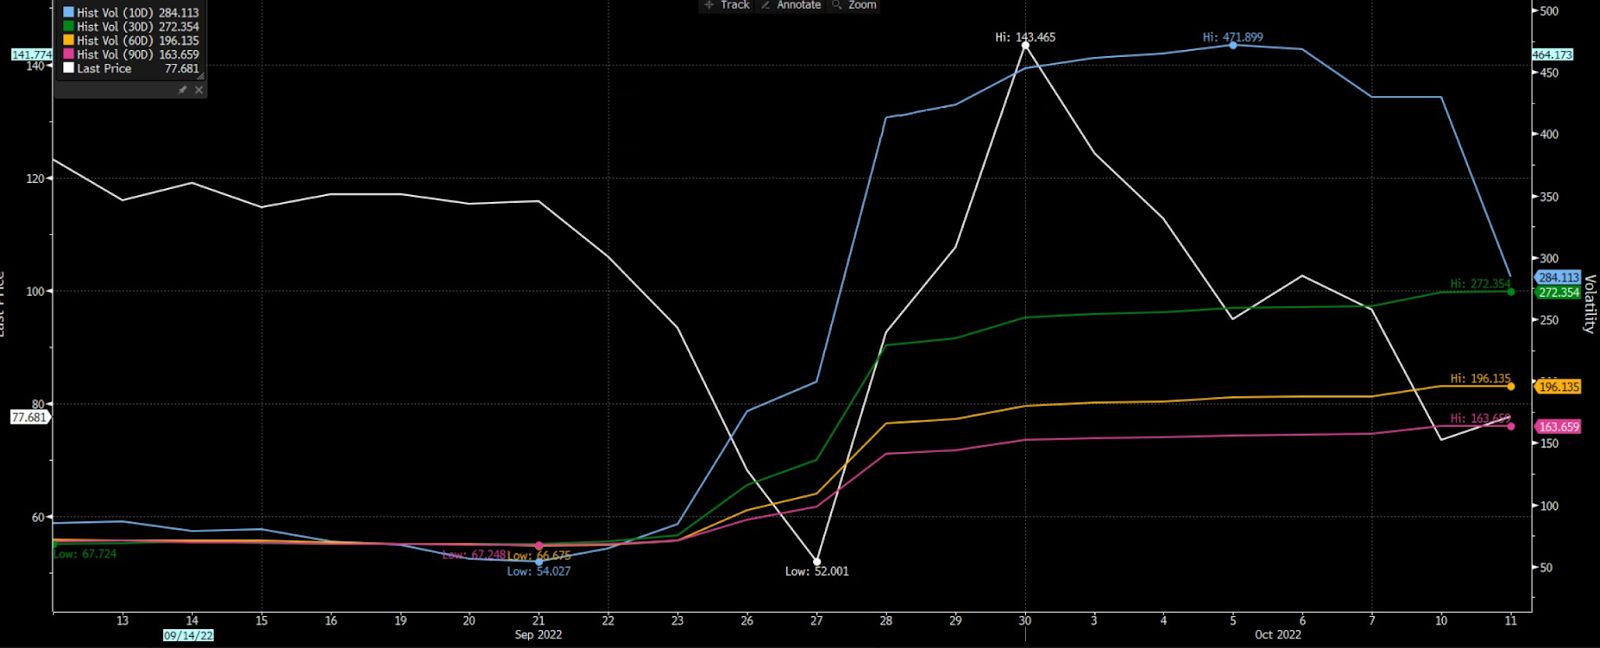This screenshot has width=1600, height=648.
Task: Click the white high marker labeled Hi: 143.465
Action: click(1025, 45)
